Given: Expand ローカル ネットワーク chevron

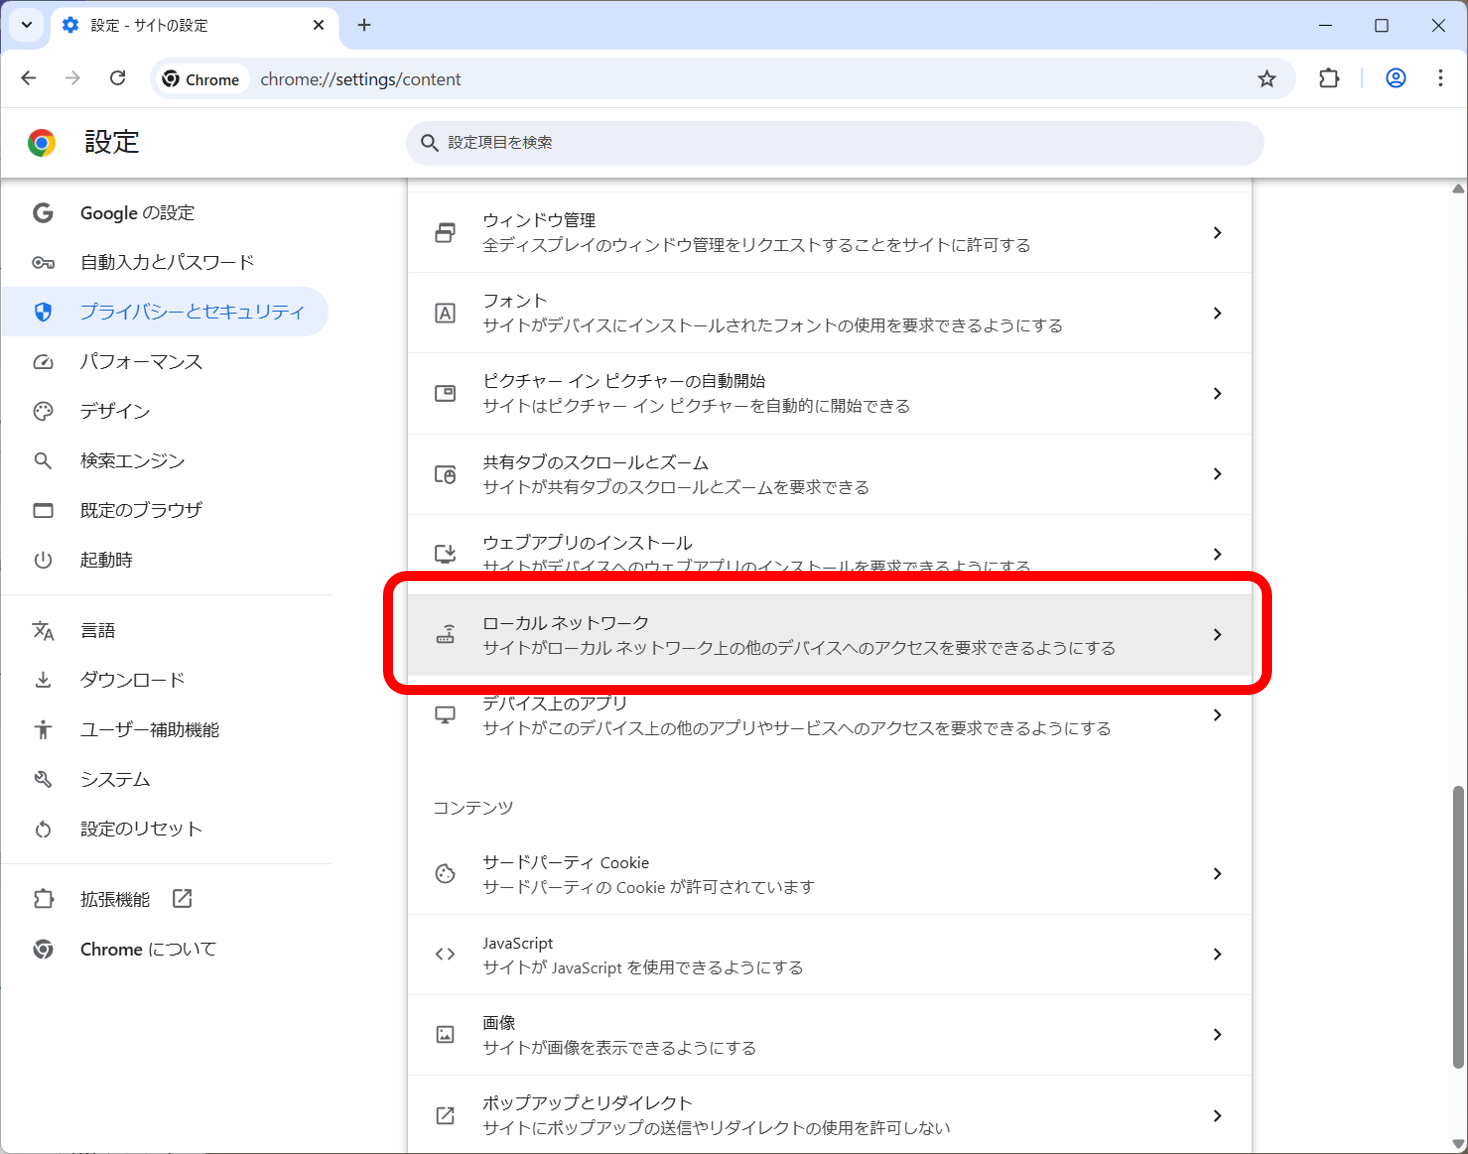Looking at the screenshot, I should pos(1217,635).
